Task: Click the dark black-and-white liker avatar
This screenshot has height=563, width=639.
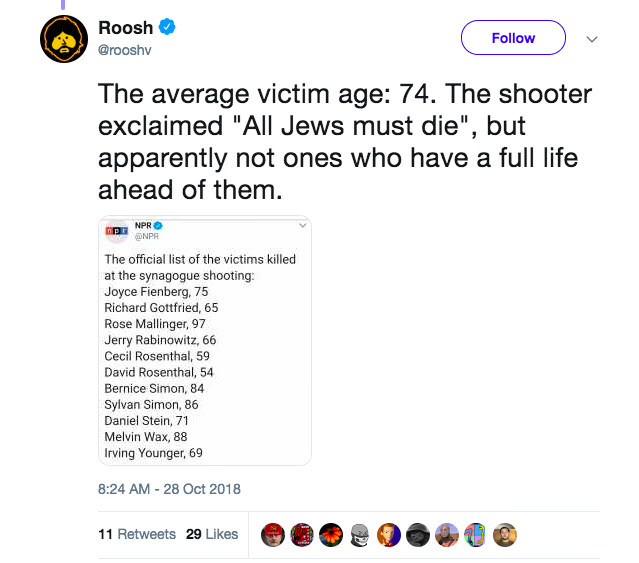Action: [418, 534]
